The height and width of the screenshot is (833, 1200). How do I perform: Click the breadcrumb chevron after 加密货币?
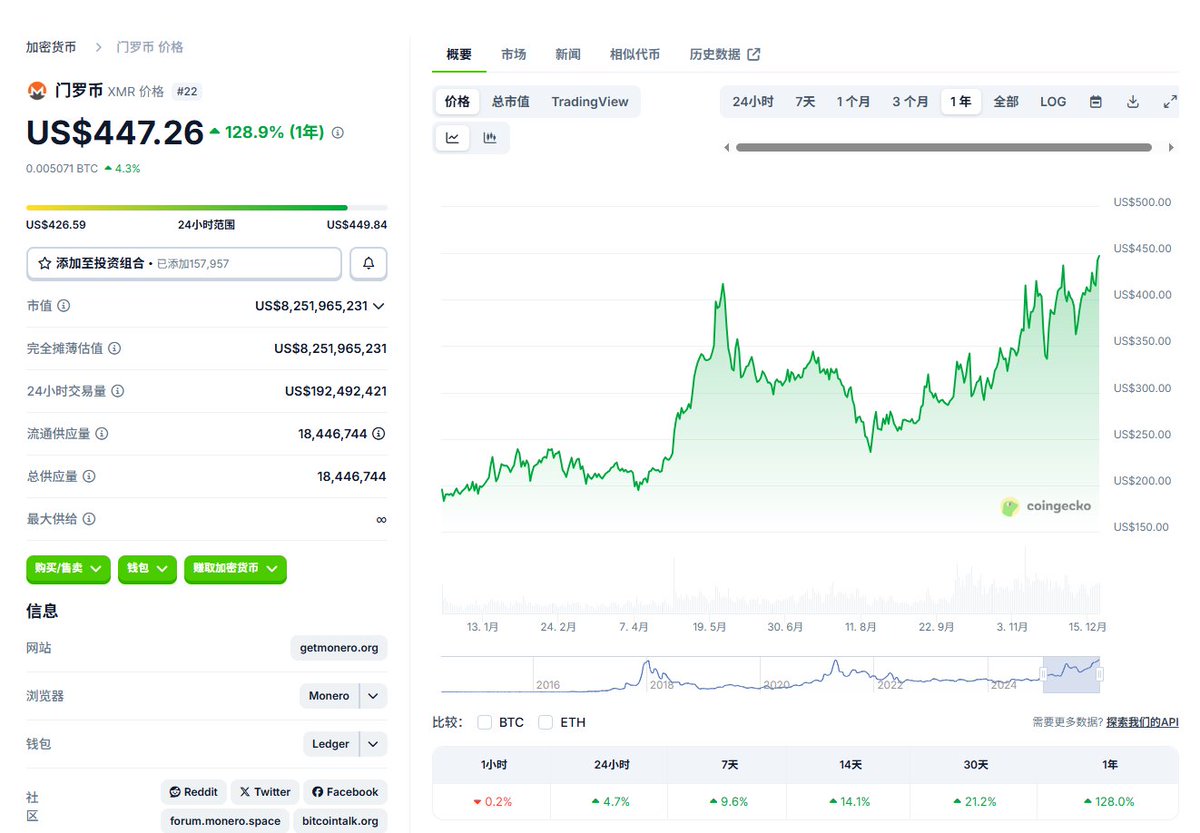point(99,47)
